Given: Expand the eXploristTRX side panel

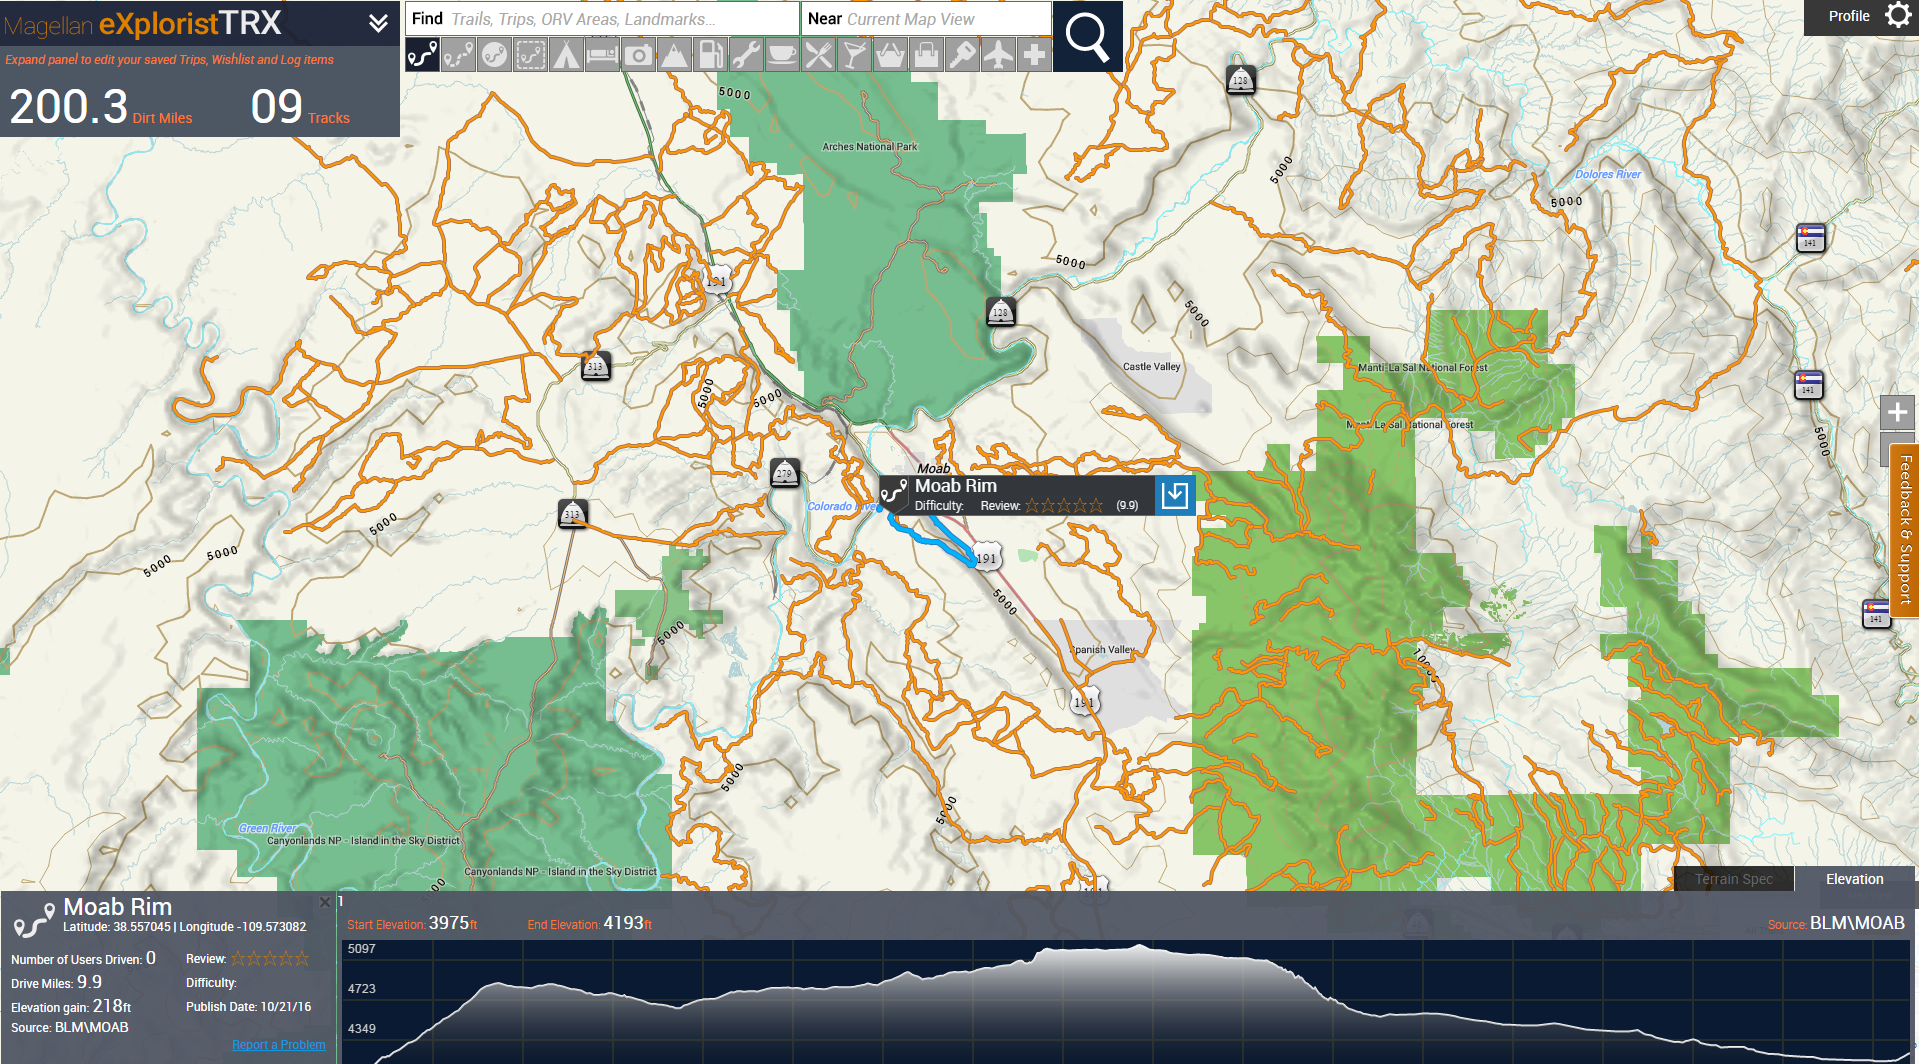Looking at the screenshot, I should coord(378,23).
